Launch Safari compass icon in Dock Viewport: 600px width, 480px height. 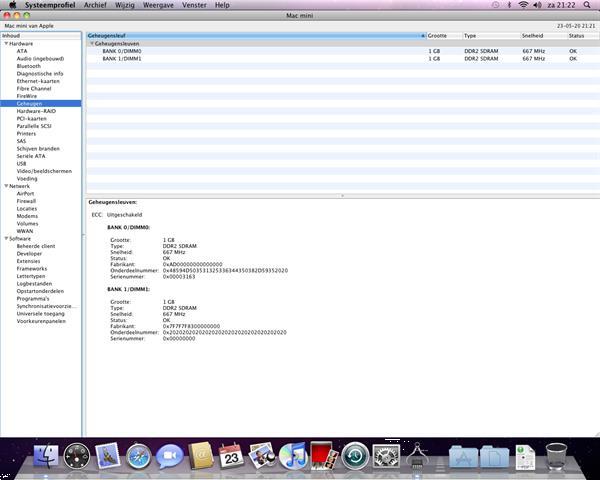139,456
